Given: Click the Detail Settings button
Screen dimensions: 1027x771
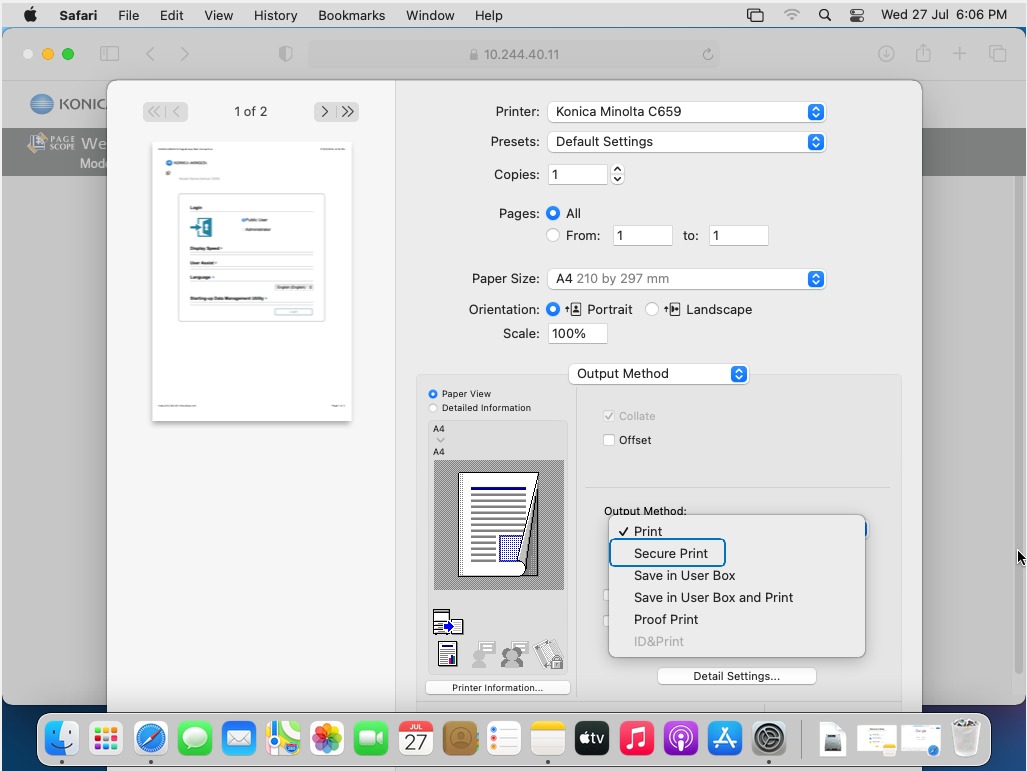Looking at the screenshot, I should click(736, 677).
